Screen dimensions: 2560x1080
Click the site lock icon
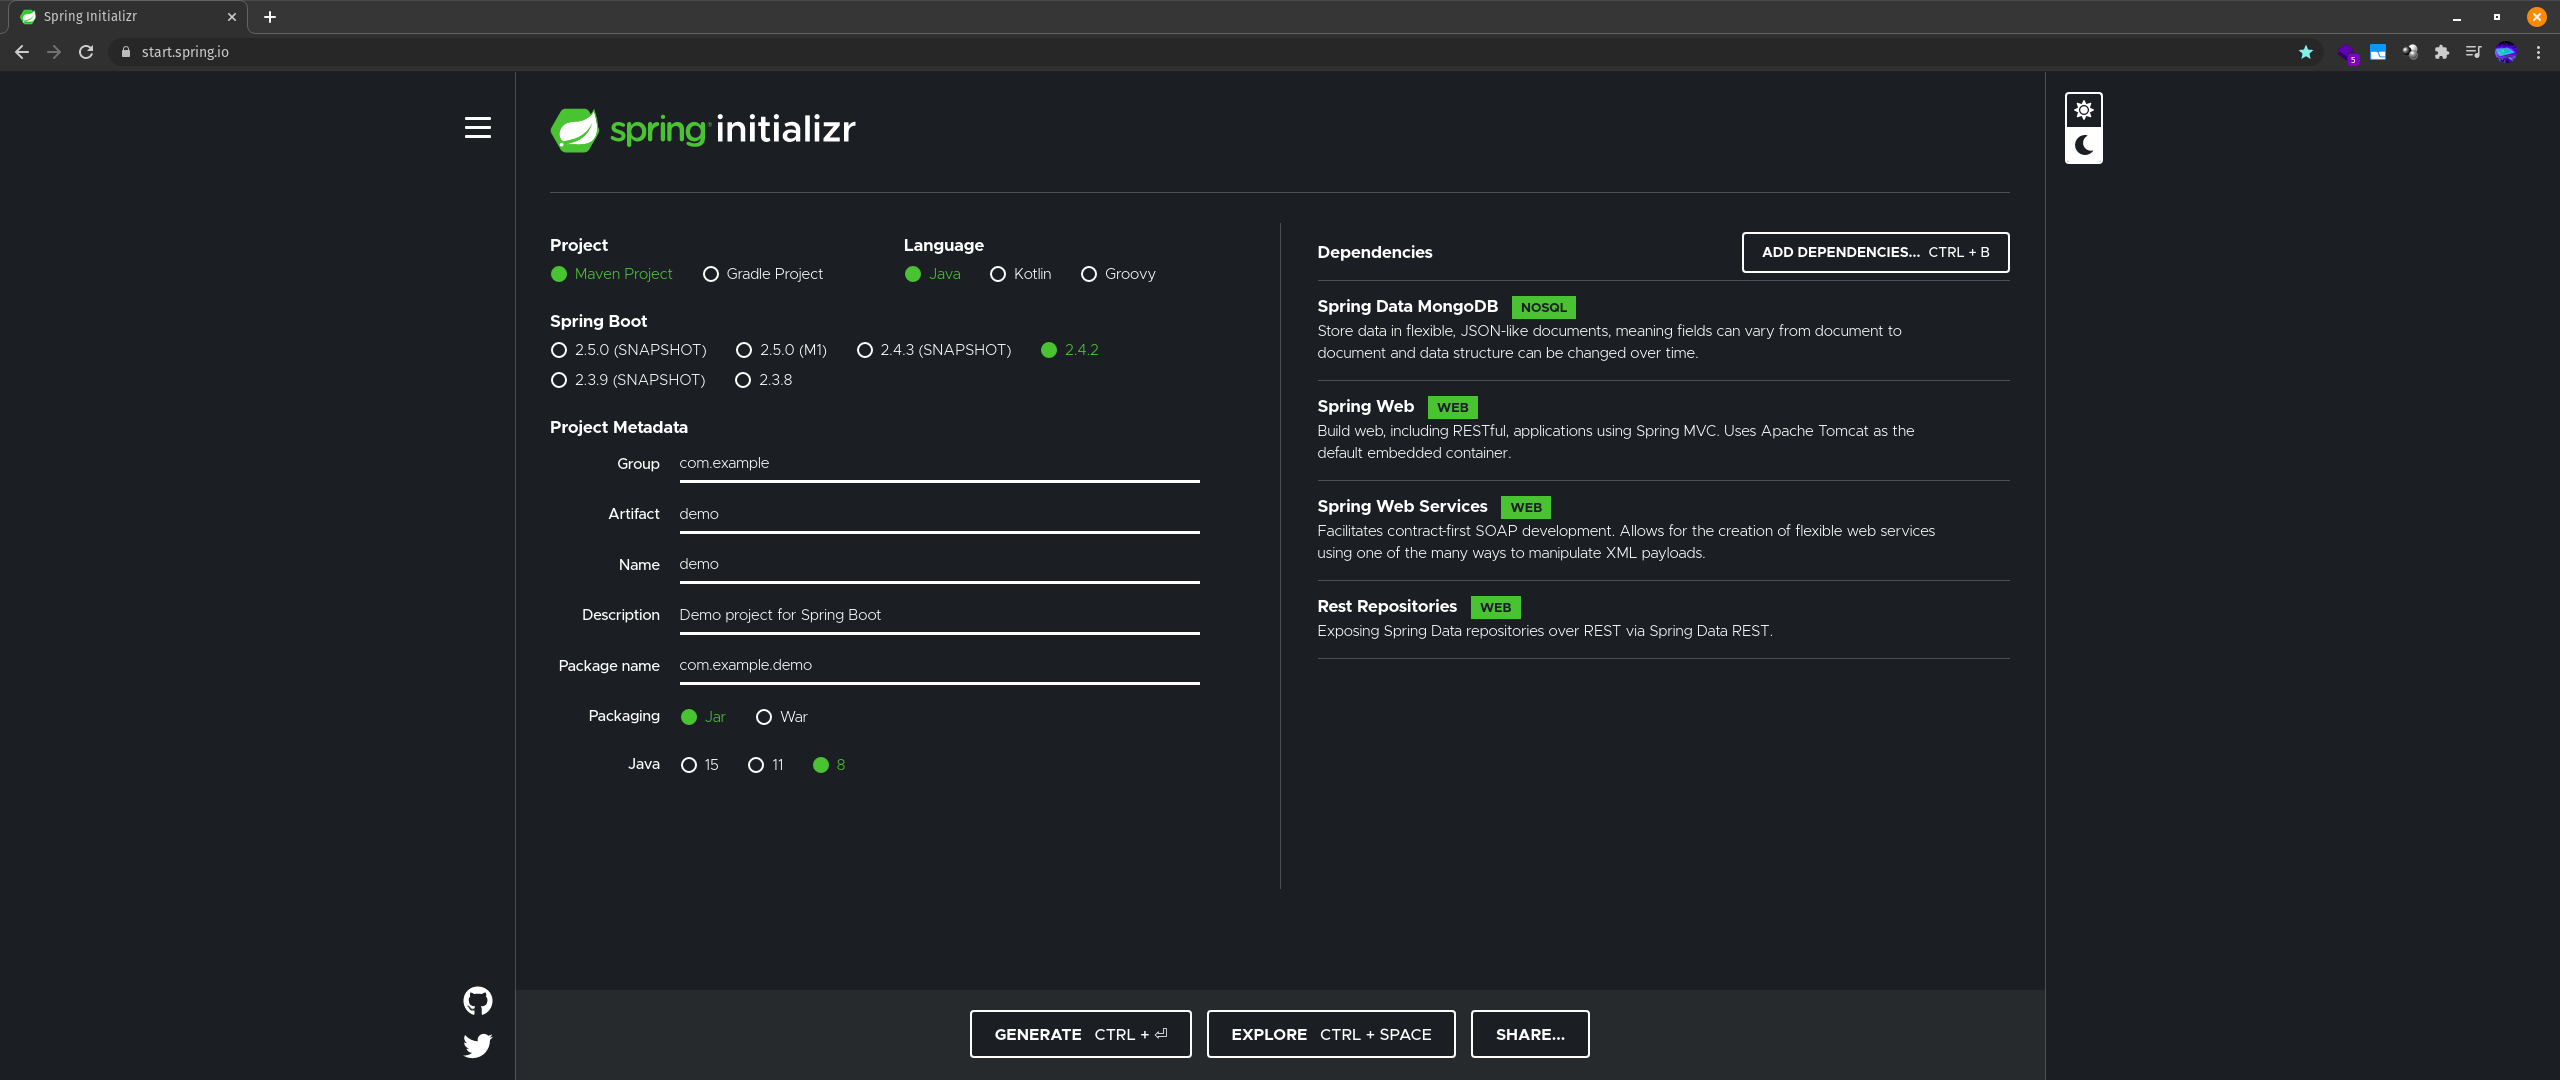coord(126,52)
